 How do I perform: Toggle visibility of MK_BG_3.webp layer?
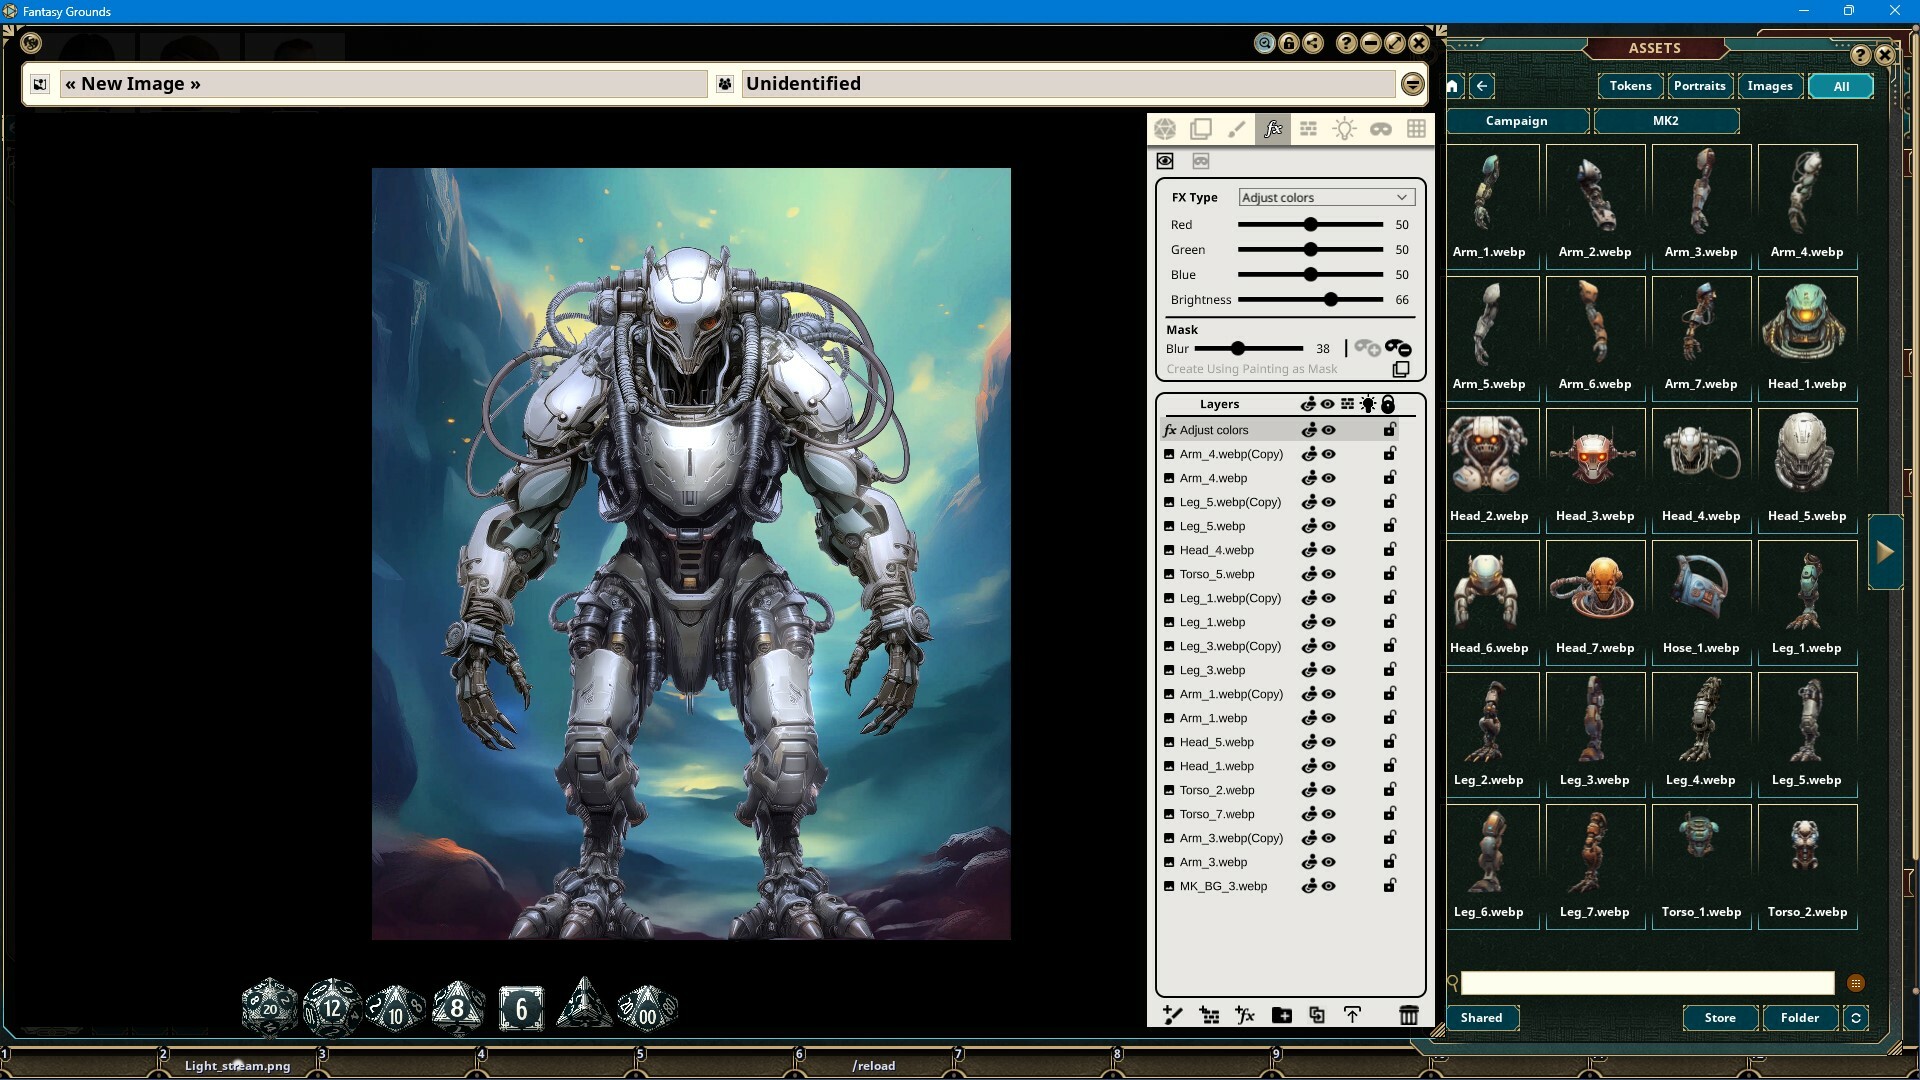[x=1327, y=886]
